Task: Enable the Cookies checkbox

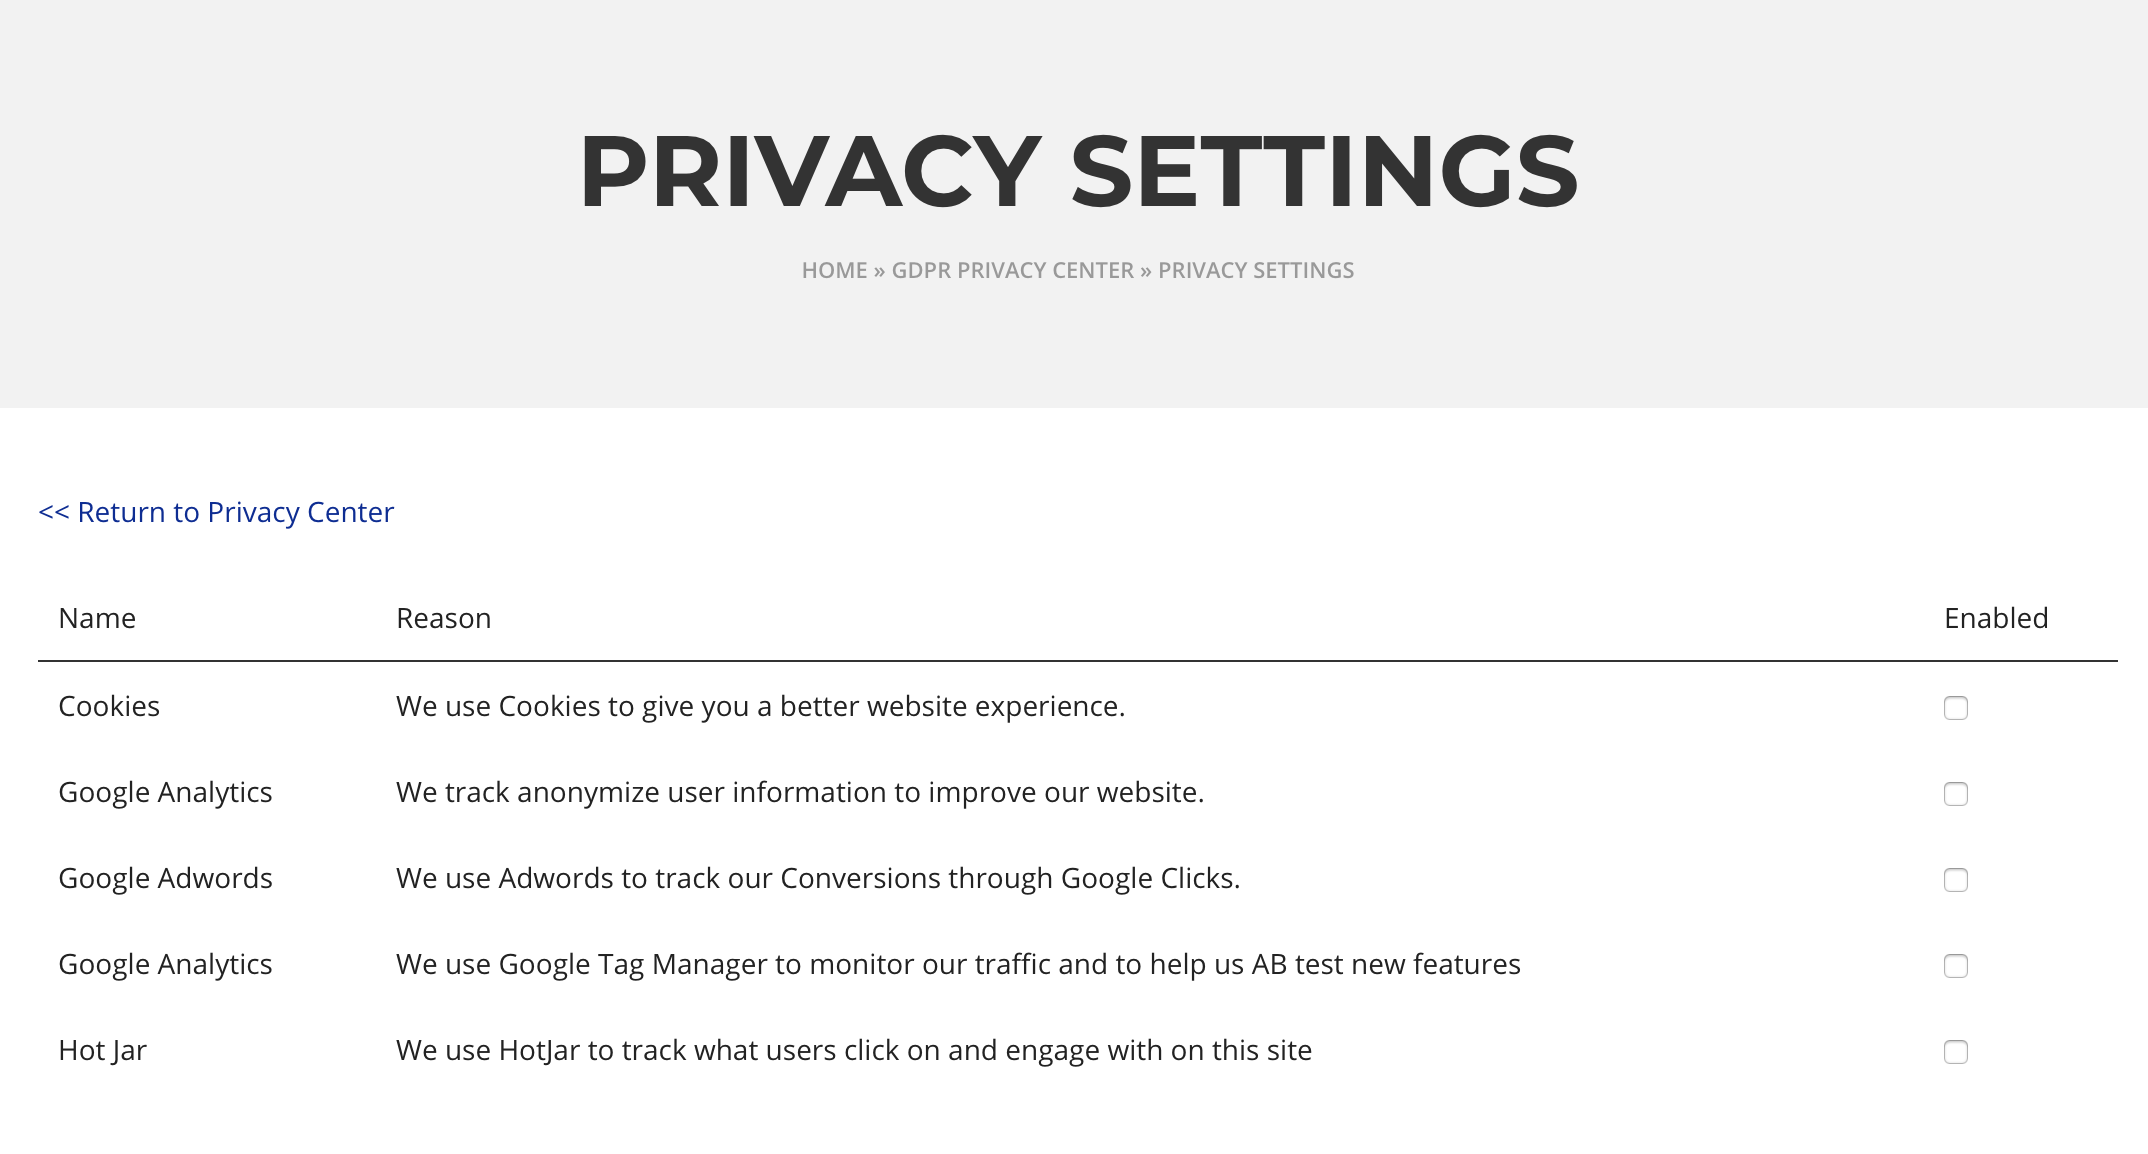Action: click(x=1955, y=708)
